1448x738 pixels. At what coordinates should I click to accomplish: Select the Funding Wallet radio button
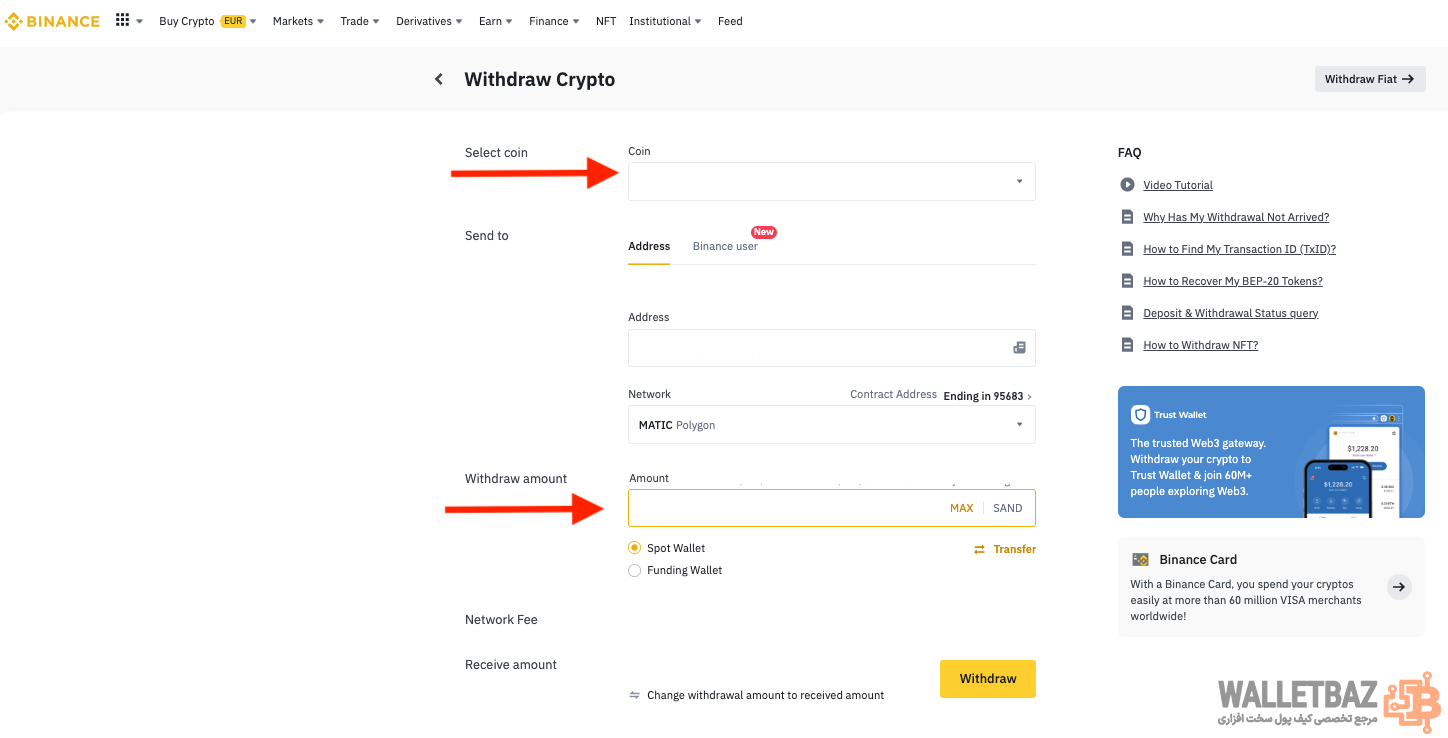point(634,570)
